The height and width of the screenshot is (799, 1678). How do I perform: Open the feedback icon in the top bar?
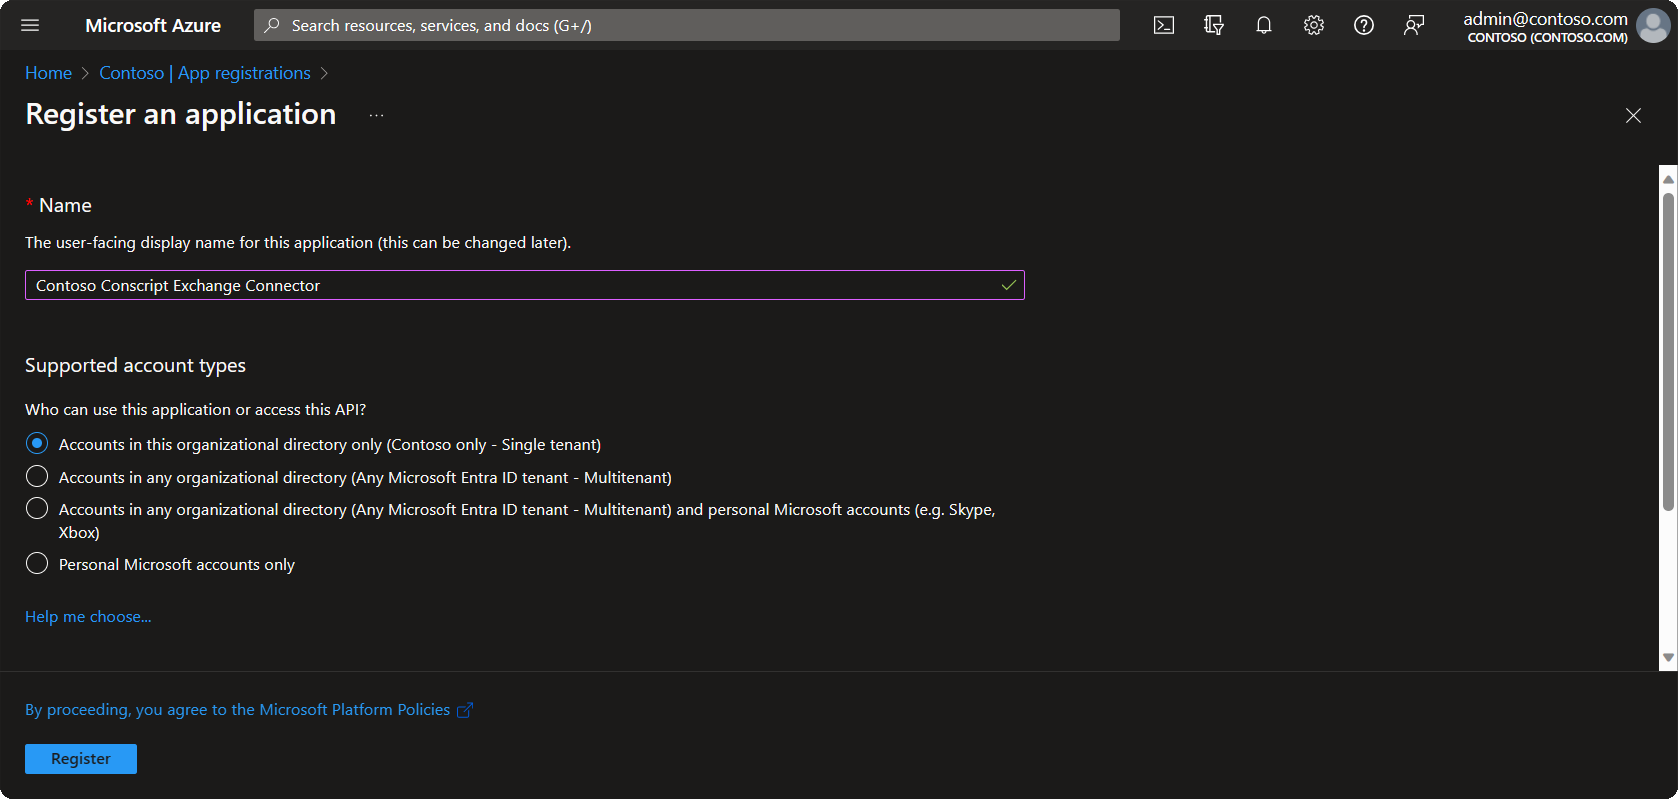[1414, 25]
